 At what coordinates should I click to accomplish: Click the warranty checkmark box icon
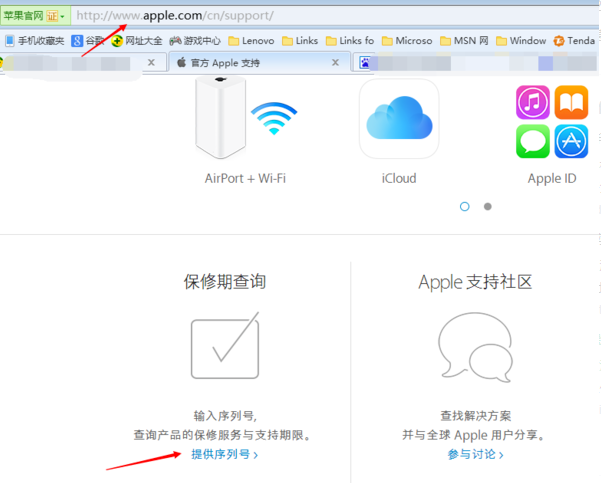point(225,345)
